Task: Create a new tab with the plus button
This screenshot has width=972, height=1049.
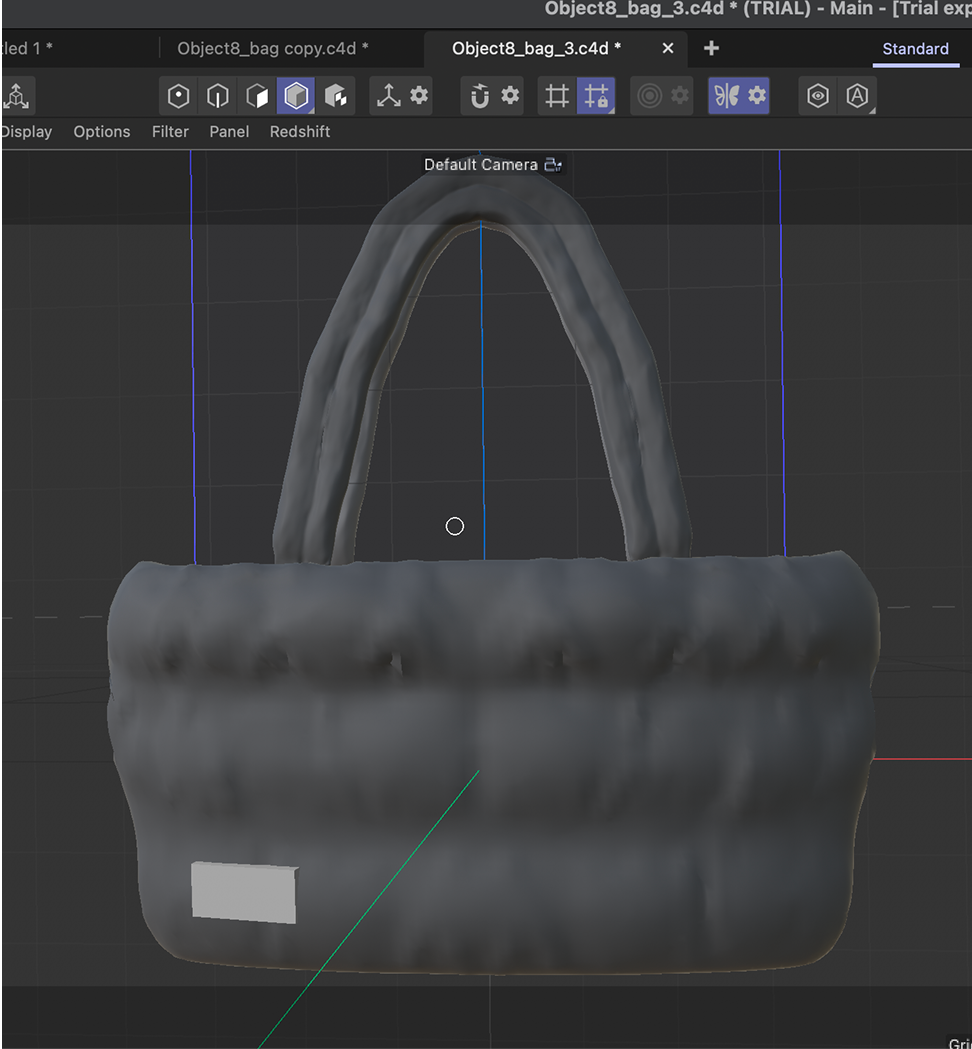Action: pyautogui.click(x=710, y=47)
